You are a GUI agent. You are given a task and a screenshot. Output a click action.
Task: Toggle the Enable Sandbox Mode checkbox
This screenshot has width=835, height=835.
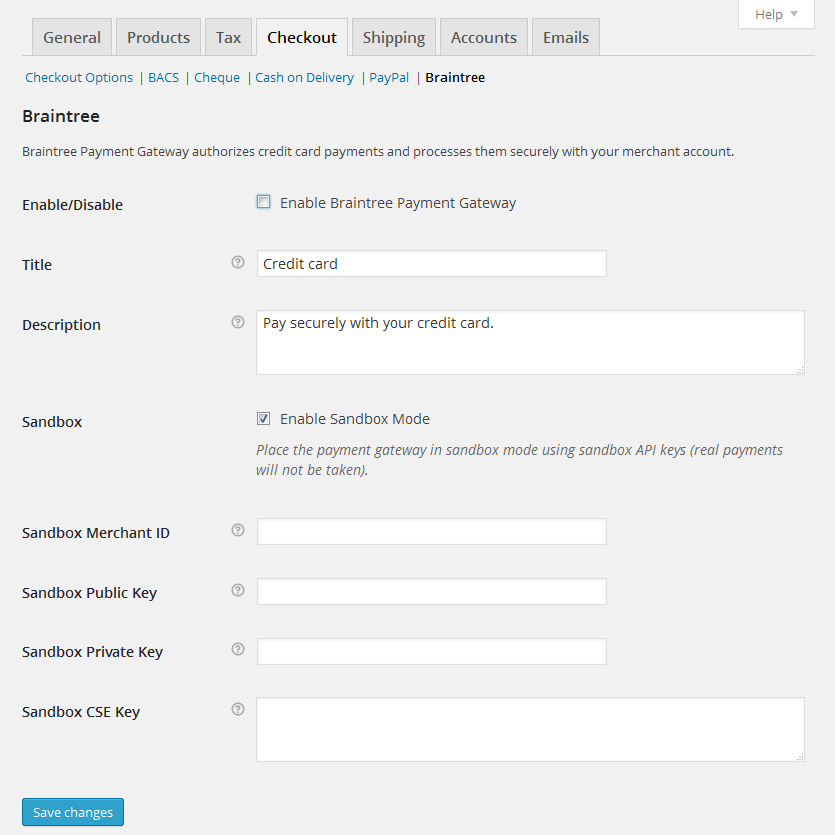click(x=264, y=419)
